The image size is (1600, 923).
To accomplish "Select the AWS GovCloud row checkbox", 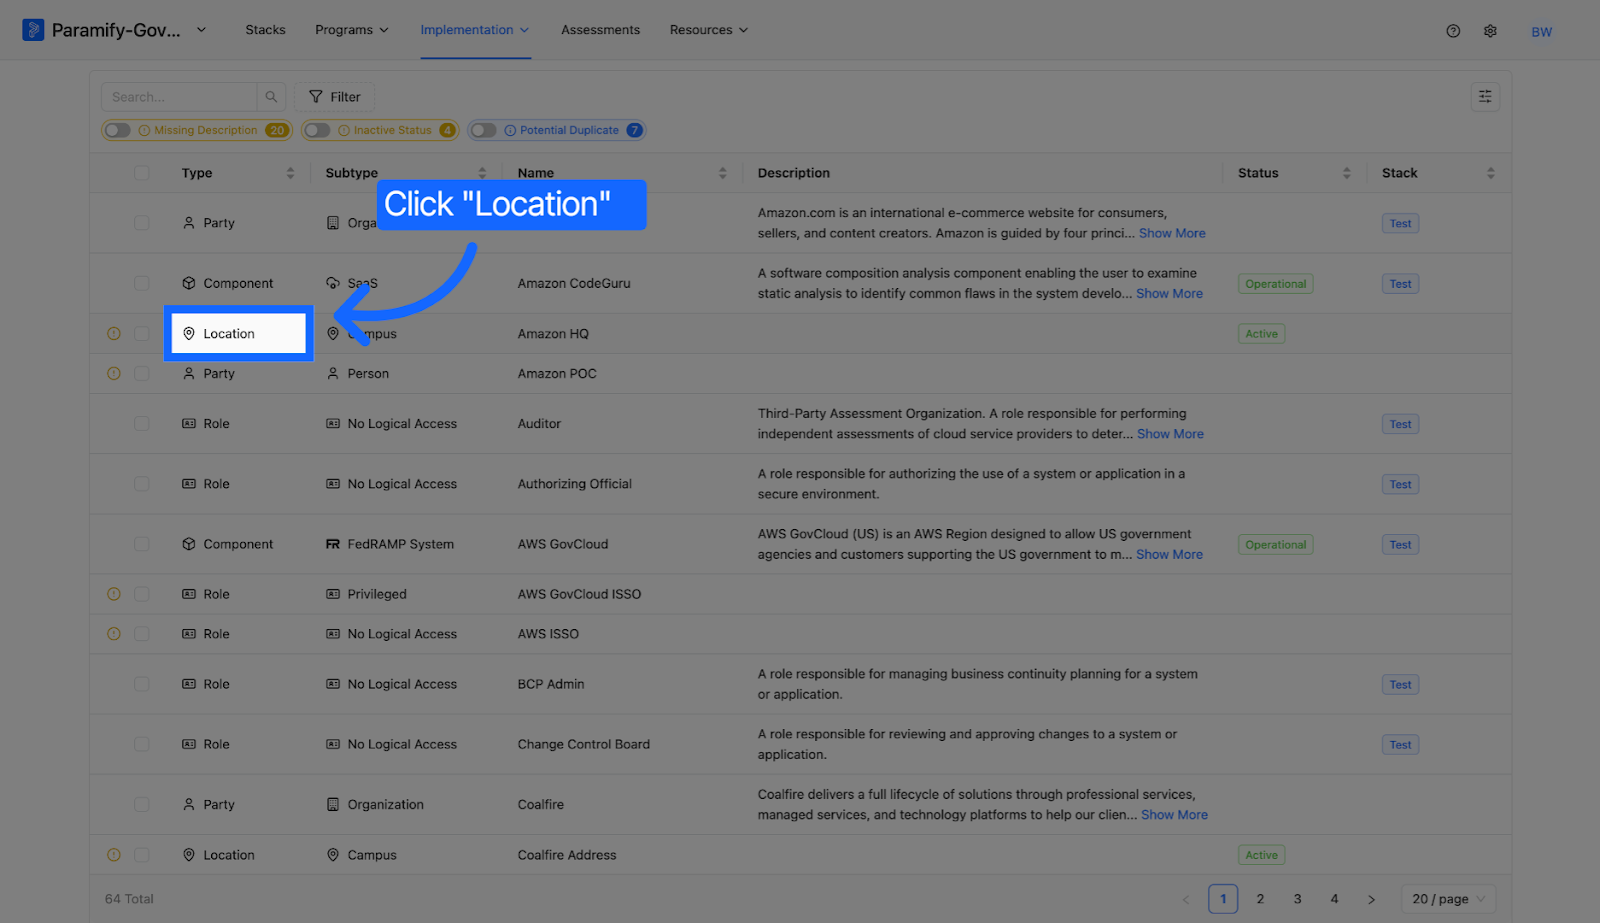I will [x=142, y=544].
